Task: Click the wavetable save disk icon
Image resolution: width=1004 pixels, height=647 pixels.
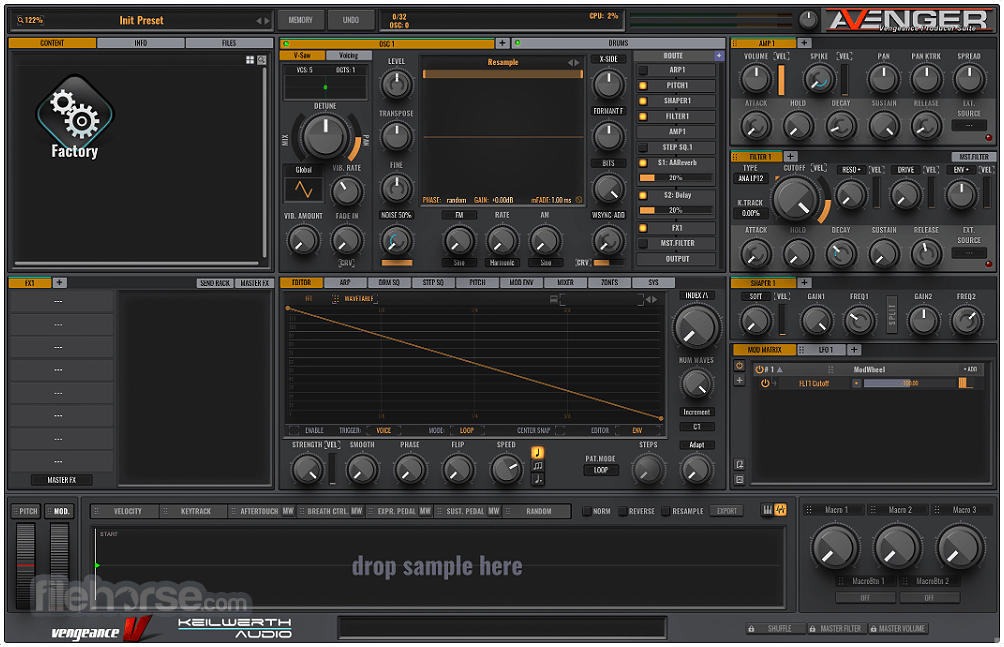Action: pos(554,299)
